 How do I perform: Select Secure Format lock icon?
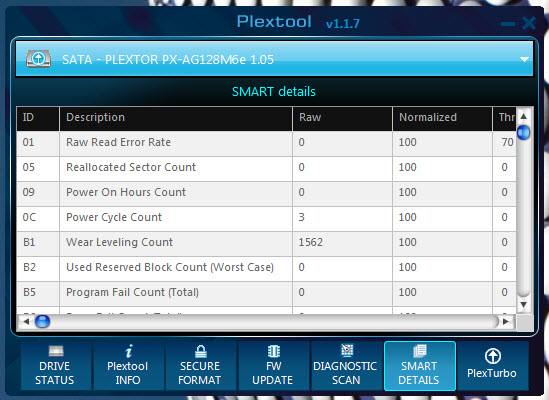(201, 351)
